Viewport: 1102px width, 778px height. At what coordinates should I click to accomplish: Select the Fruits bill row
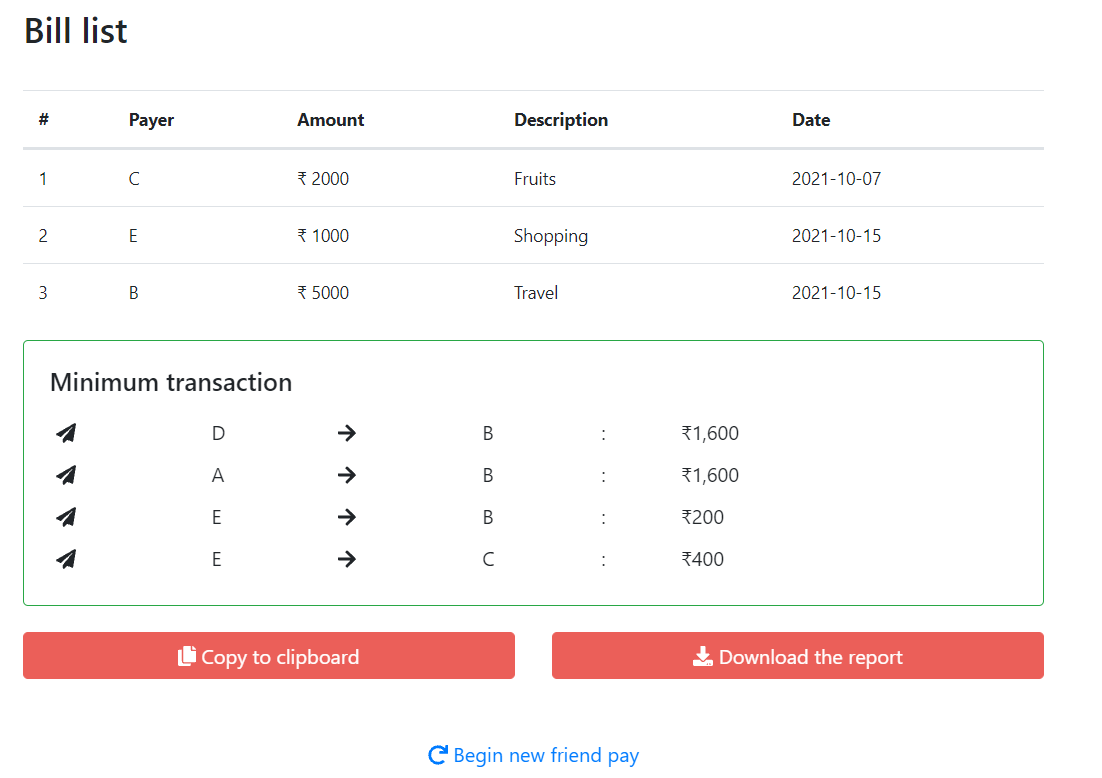tap(534, 178)
